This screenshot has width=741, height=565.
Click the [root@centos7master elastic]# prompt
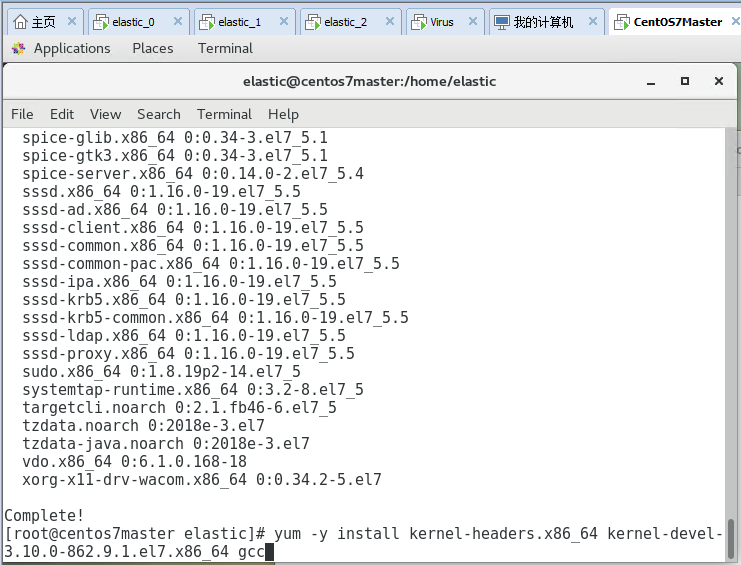[135, 534]
